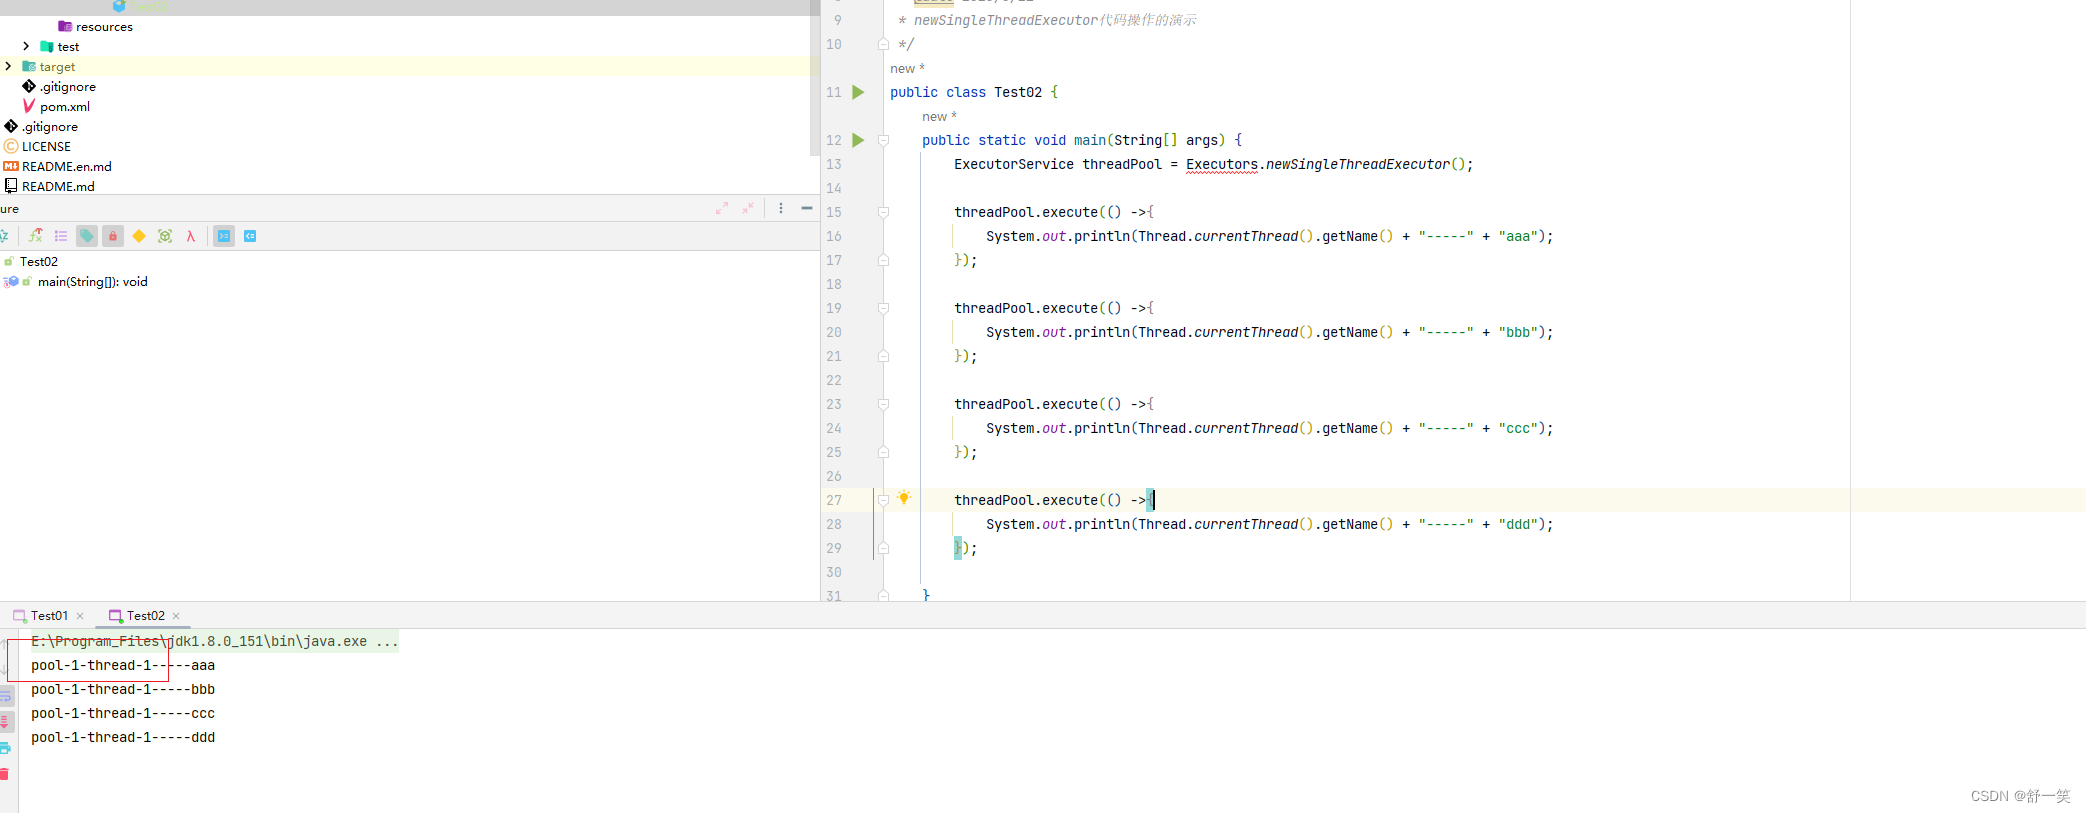Toggle scroll to end in Run console
Screen dimensions: 2086x813
[5, 722]
